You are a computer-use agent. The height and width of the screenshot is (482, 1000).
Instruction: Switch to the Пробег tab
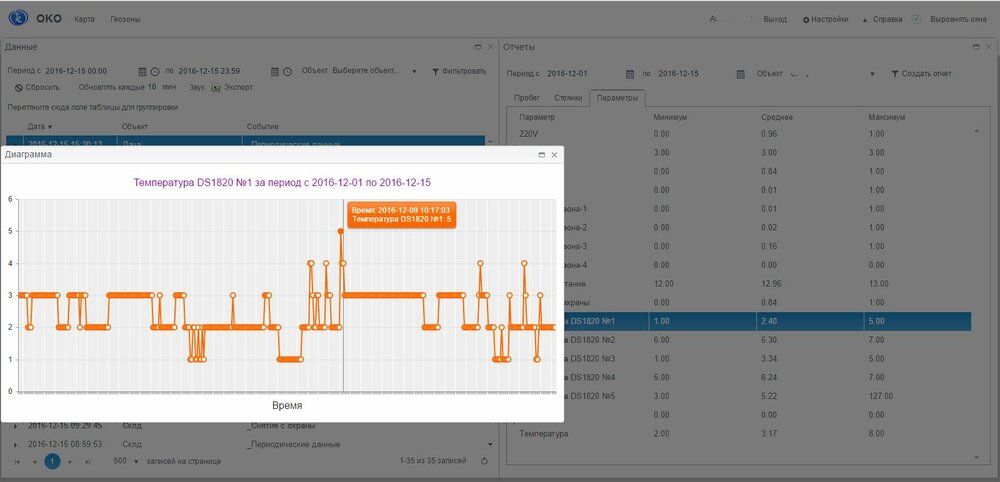point(527,98)
